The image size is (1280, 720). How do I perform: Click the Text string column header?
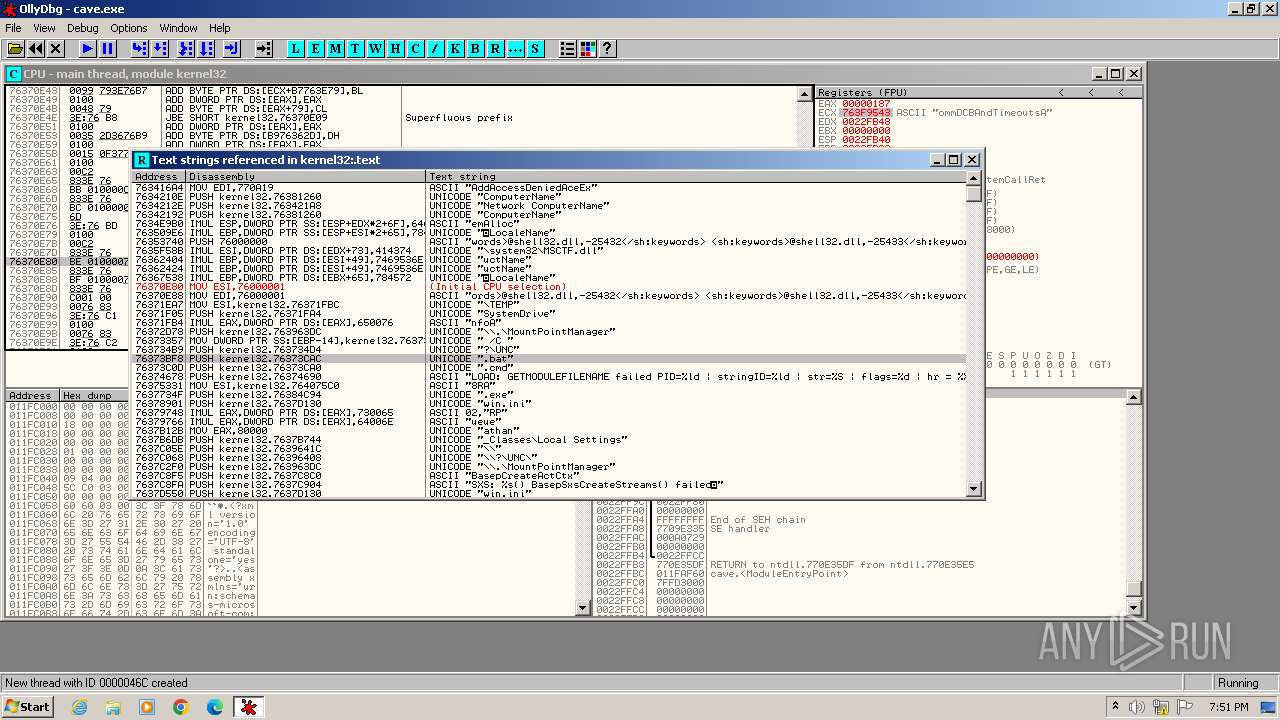pyautogui.click(x=696, y=177)
